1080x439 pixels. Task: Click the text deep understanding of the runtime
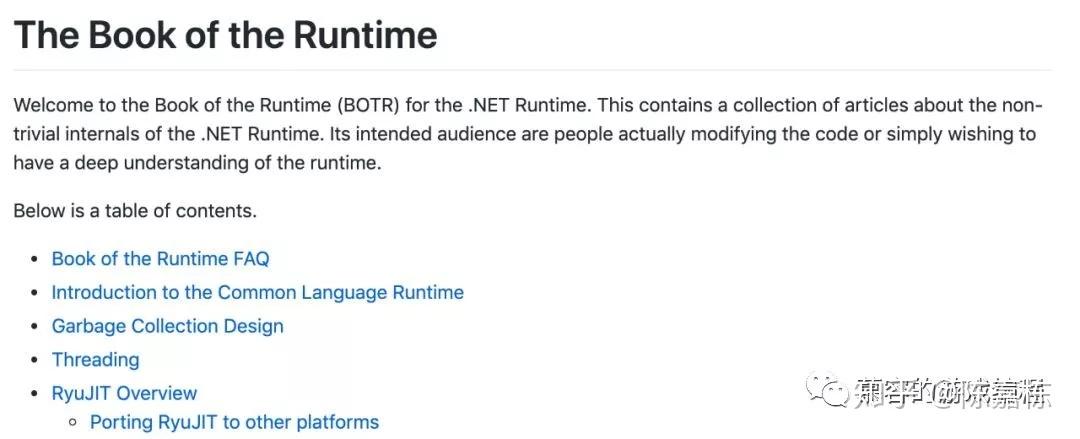coord(225,163)
